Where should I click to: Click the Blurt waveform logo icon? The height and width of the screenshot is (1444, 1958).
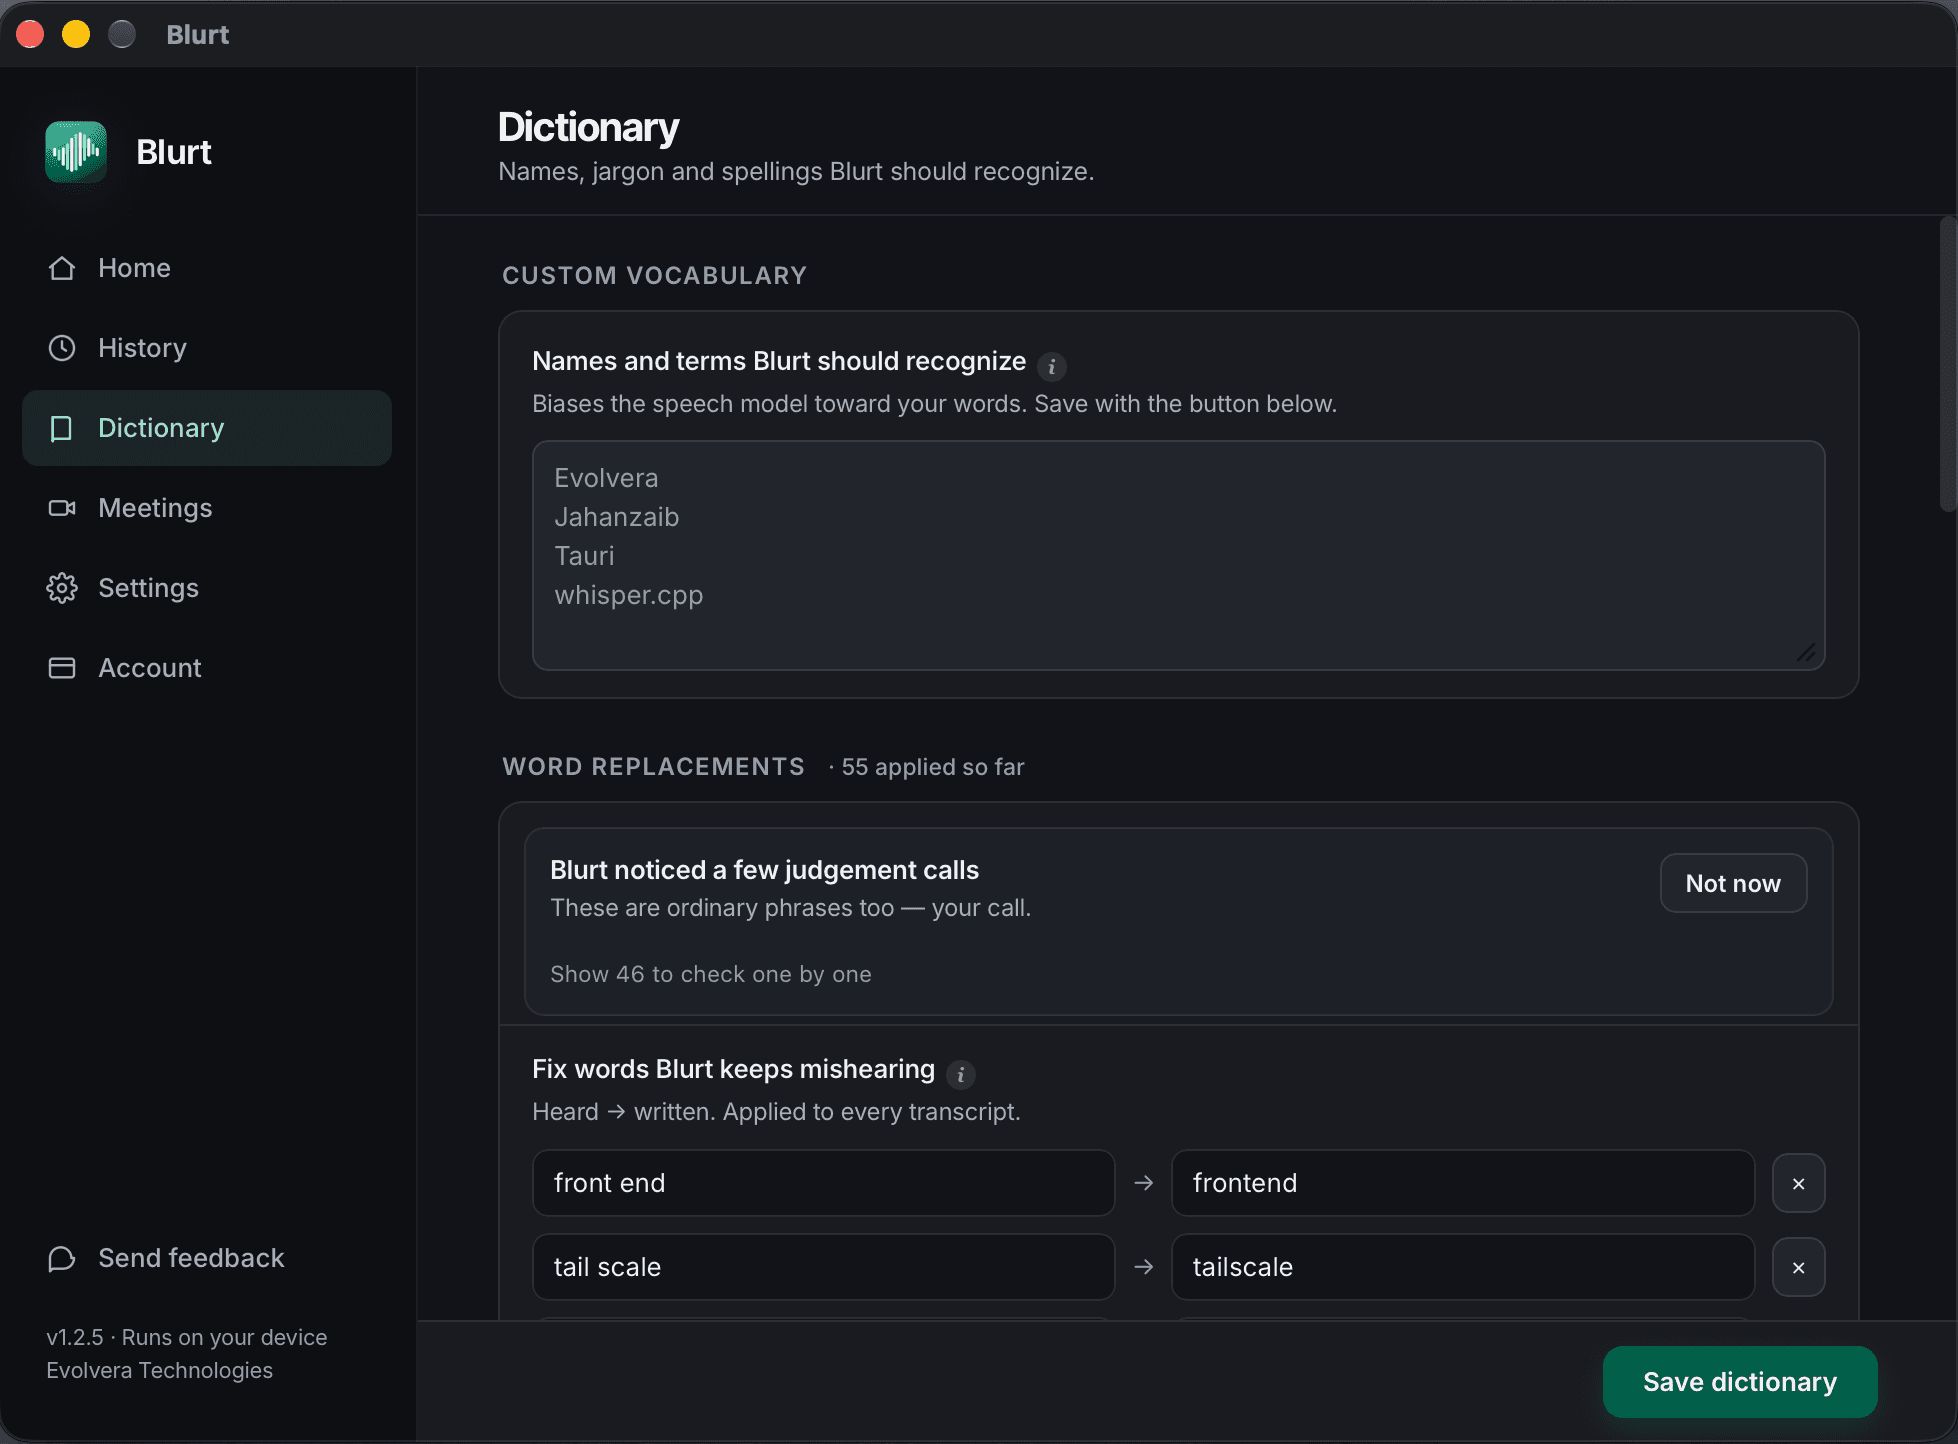click(x=76, y=152)
